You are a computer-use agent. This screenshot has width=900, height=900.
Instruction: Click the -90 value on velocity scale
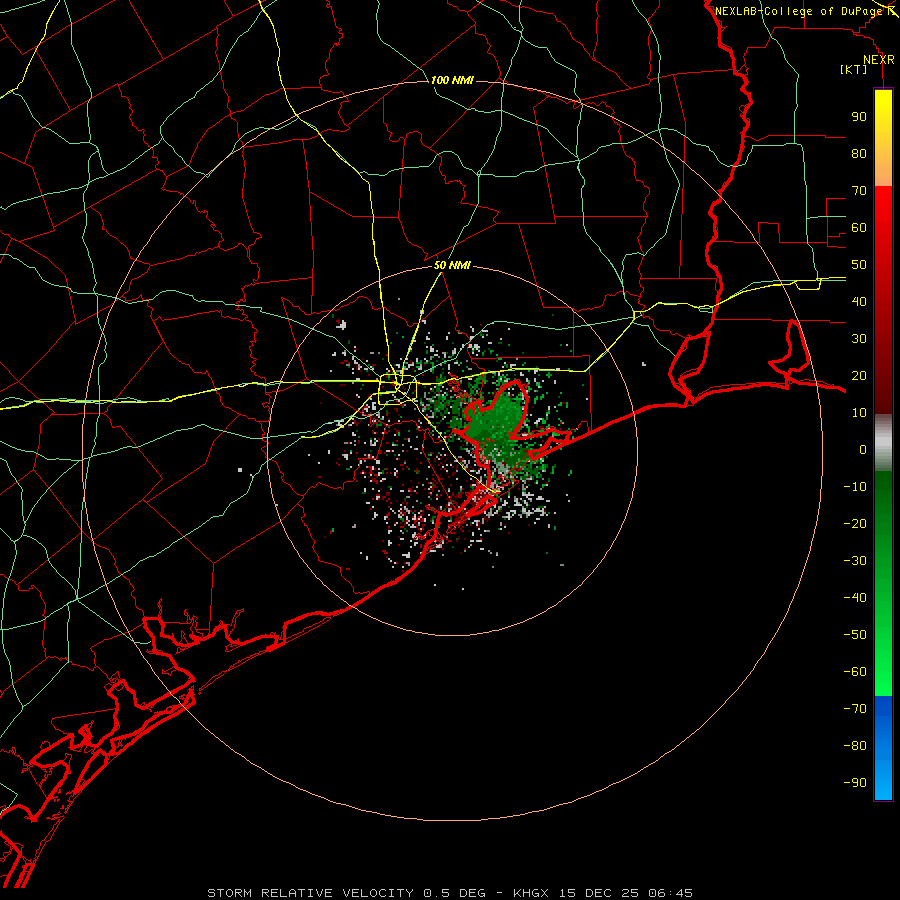click(x=855, y=783)
